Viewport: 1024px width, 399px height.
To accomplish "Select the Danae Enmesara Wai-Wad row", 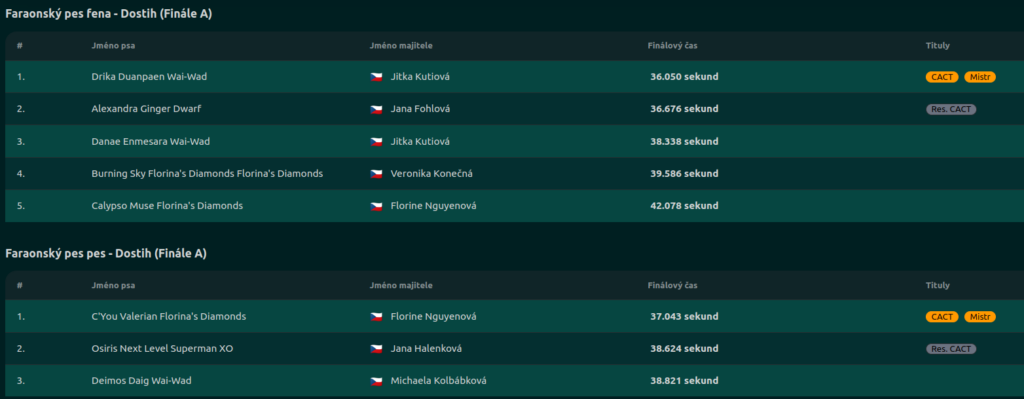I will pyautogui.click(x=515, y=141).
